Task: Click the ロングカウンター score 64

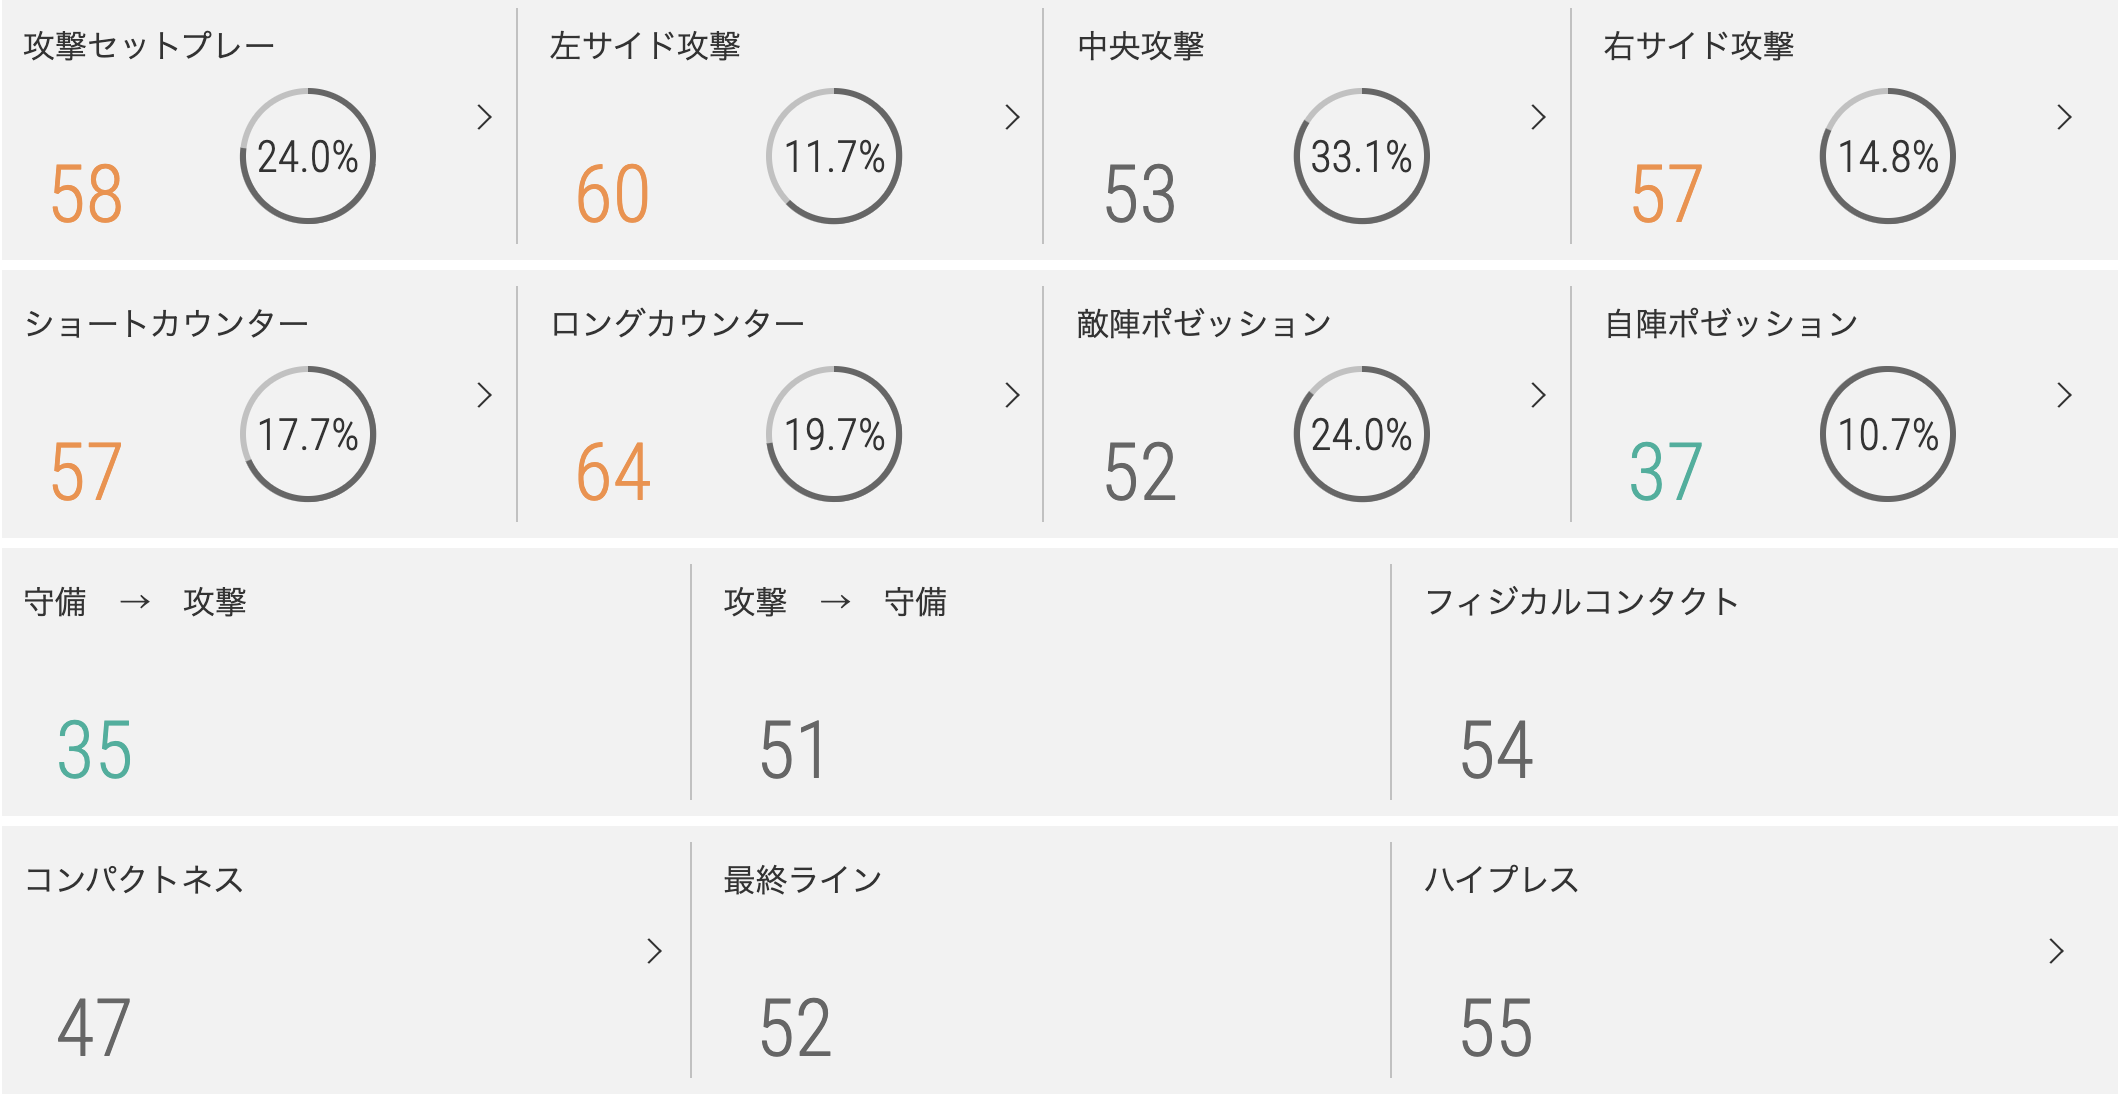Action: pyautogui.click(x=613, y=472)
